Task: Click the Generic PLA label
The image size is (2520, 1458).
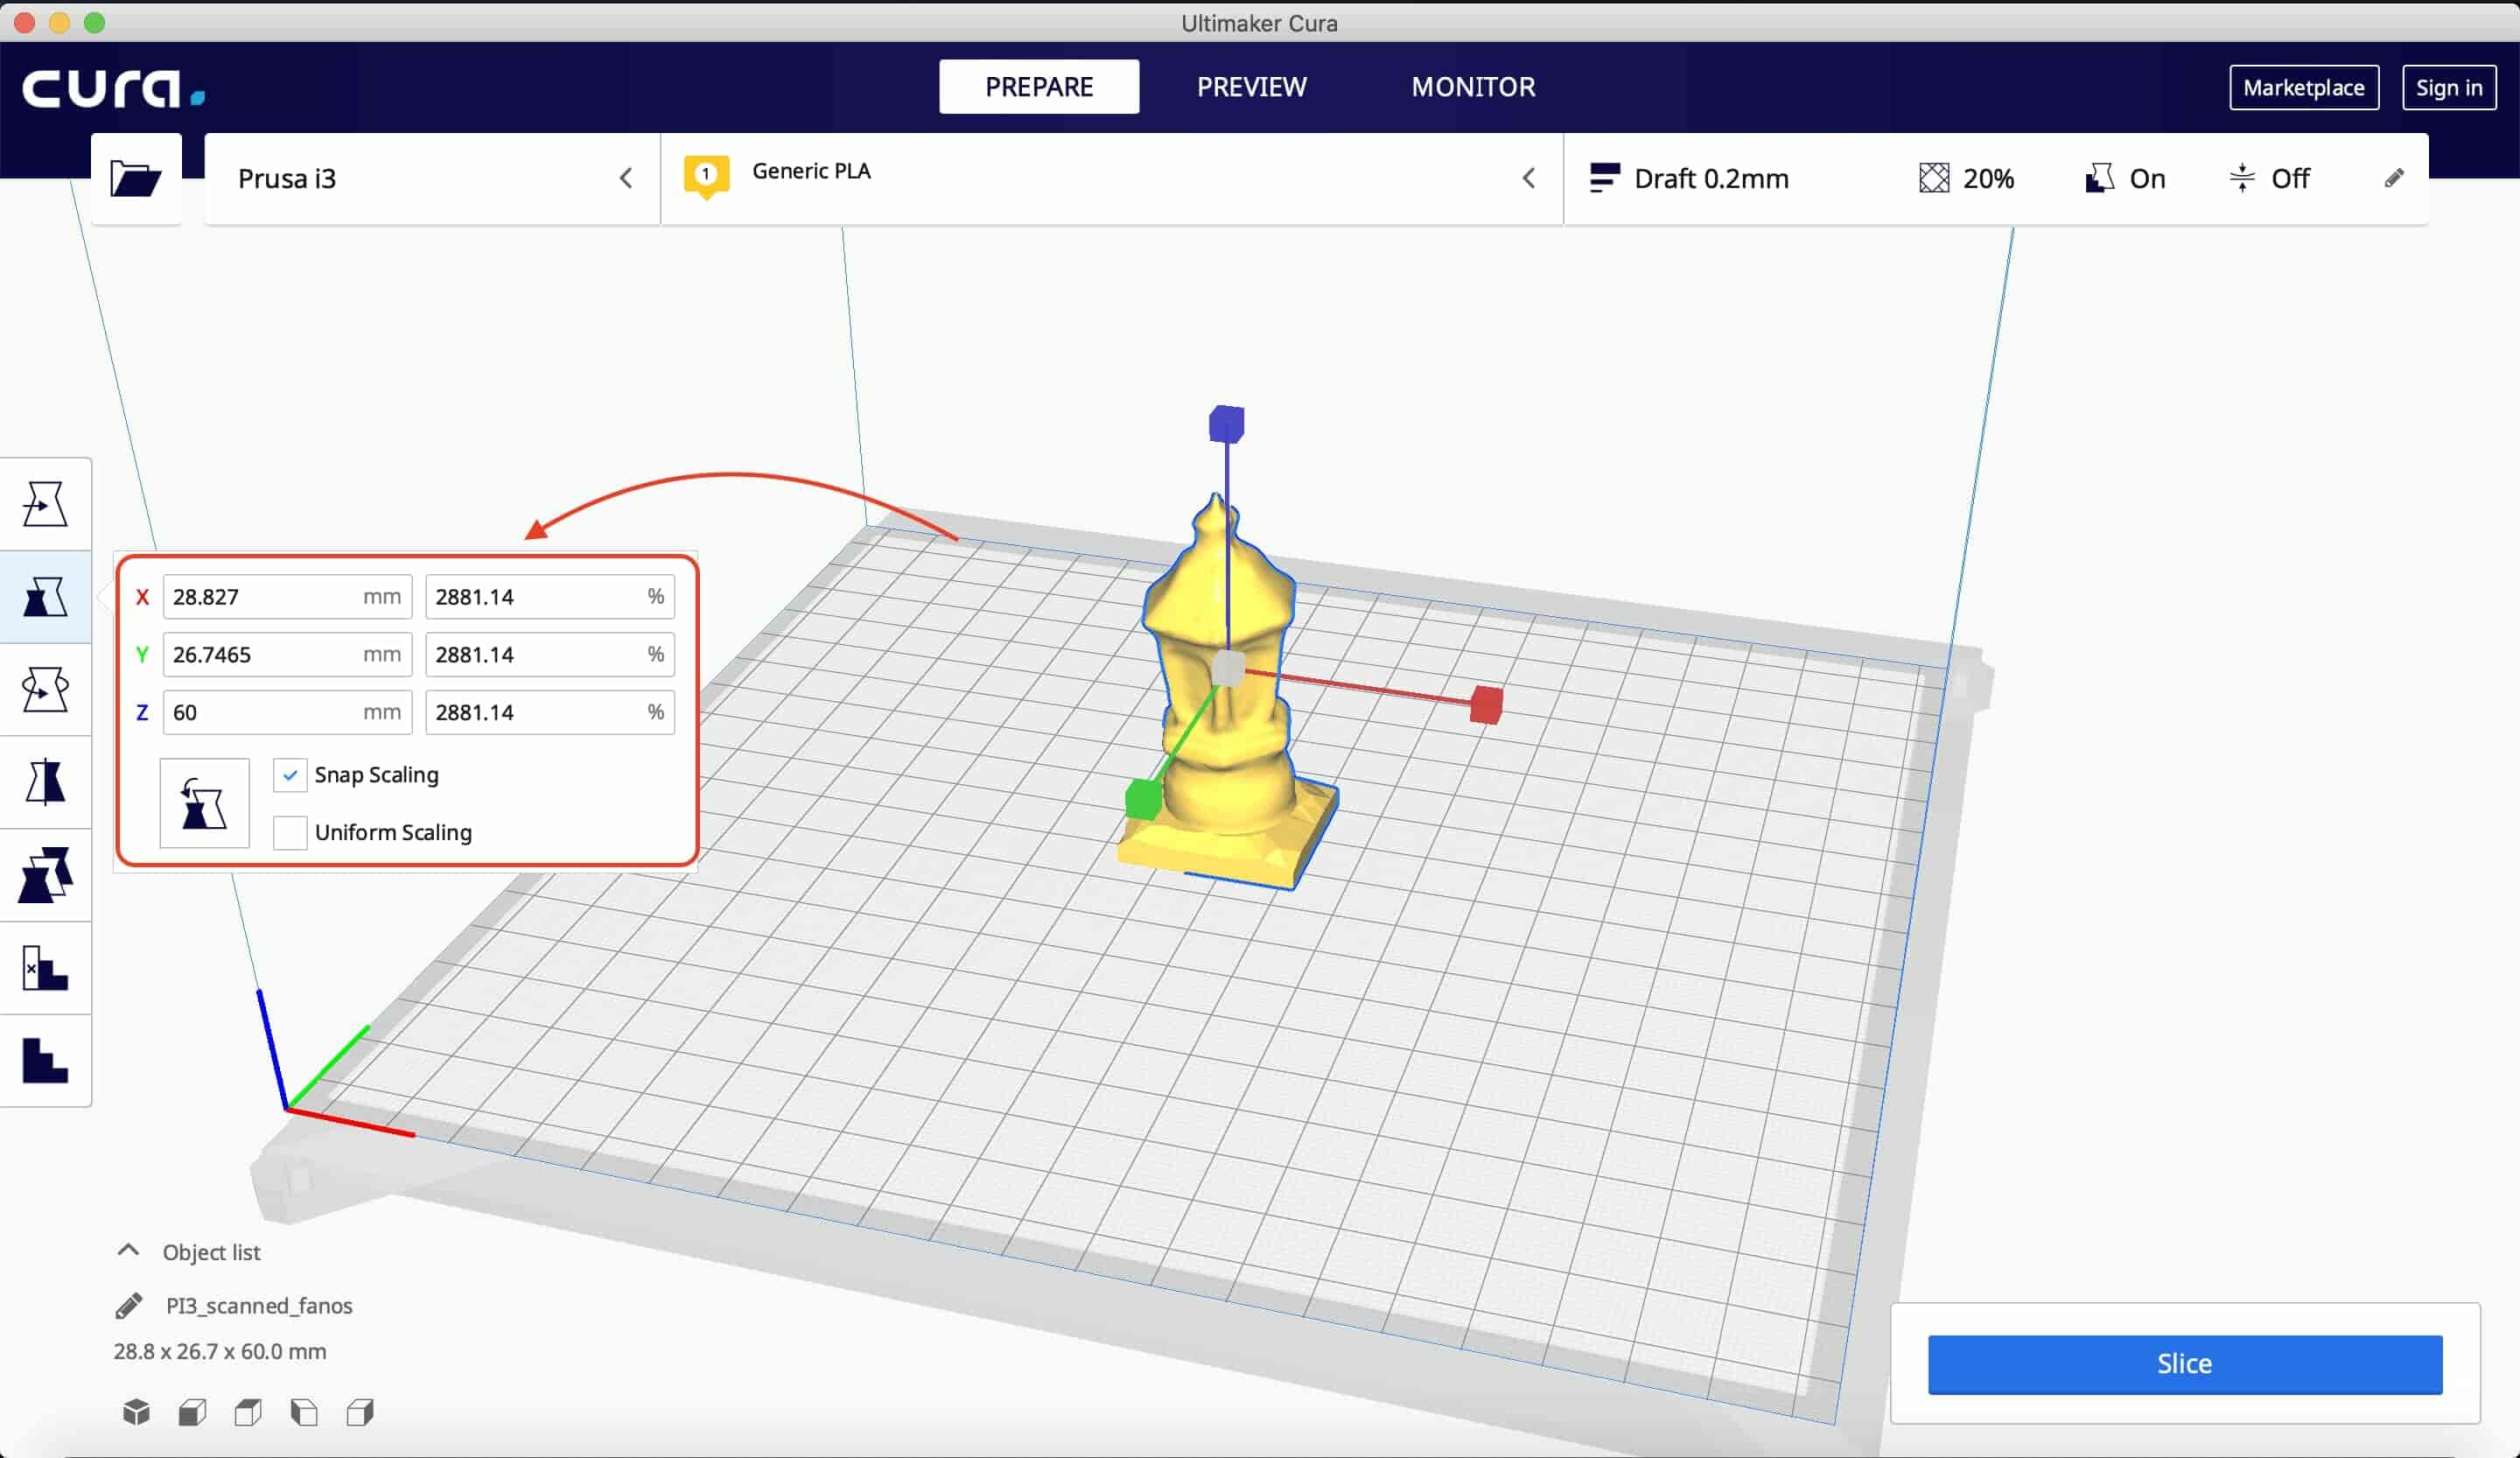Action: coord(811,171)
